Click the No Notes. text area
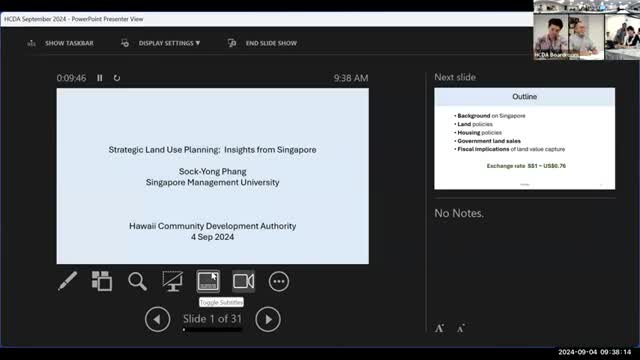 (459, 213)
